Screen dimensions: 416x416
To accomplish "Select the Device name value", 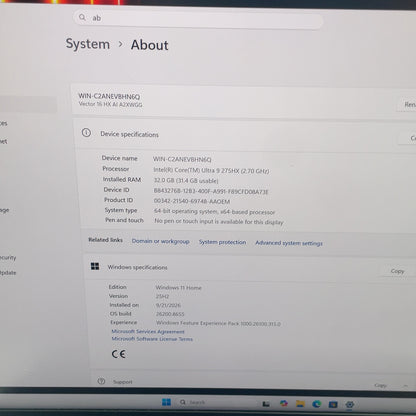I will click(x=182, y=159).
